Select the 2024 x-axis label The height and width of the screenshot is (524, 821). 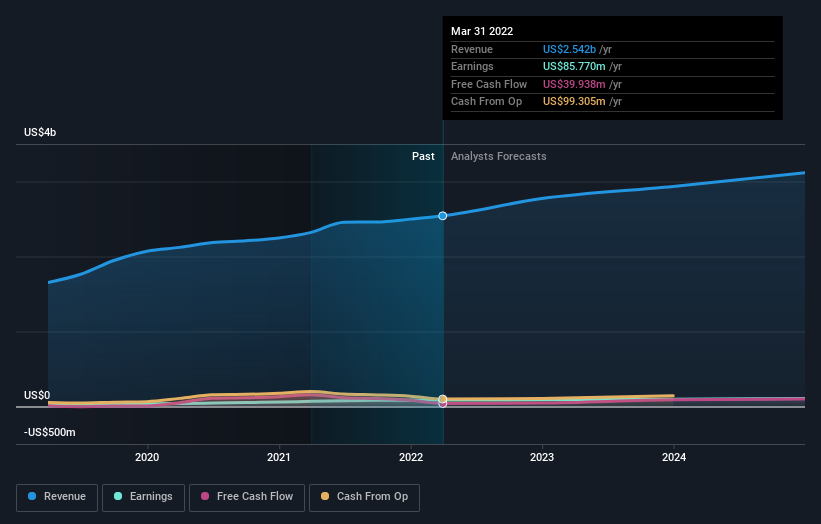point(674,457)
